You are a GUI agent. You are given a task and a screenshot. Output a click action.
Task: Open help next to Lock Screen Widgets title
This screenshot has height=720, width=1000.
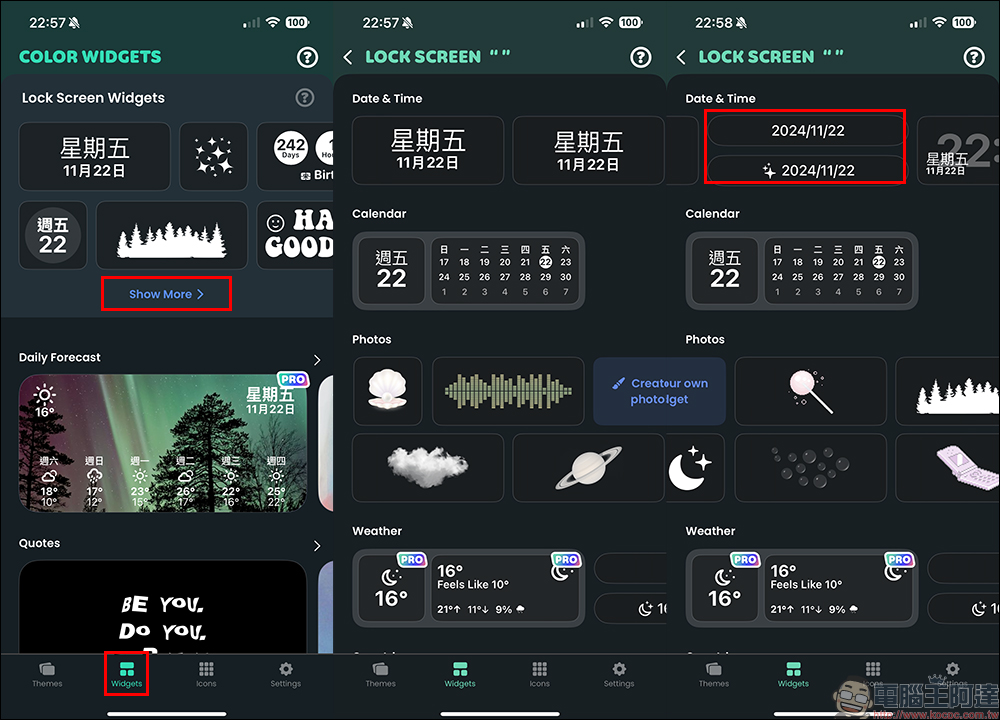[305, 98]
